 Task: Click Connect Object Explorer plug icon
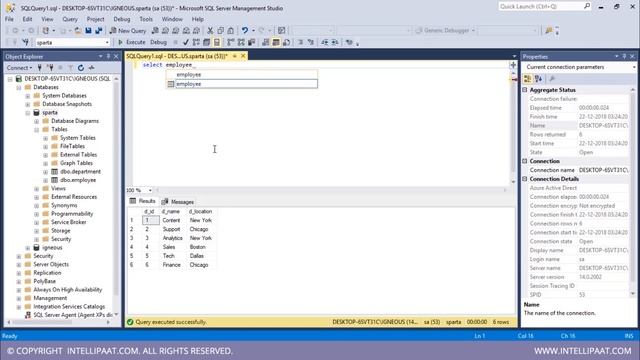point(40,68)
